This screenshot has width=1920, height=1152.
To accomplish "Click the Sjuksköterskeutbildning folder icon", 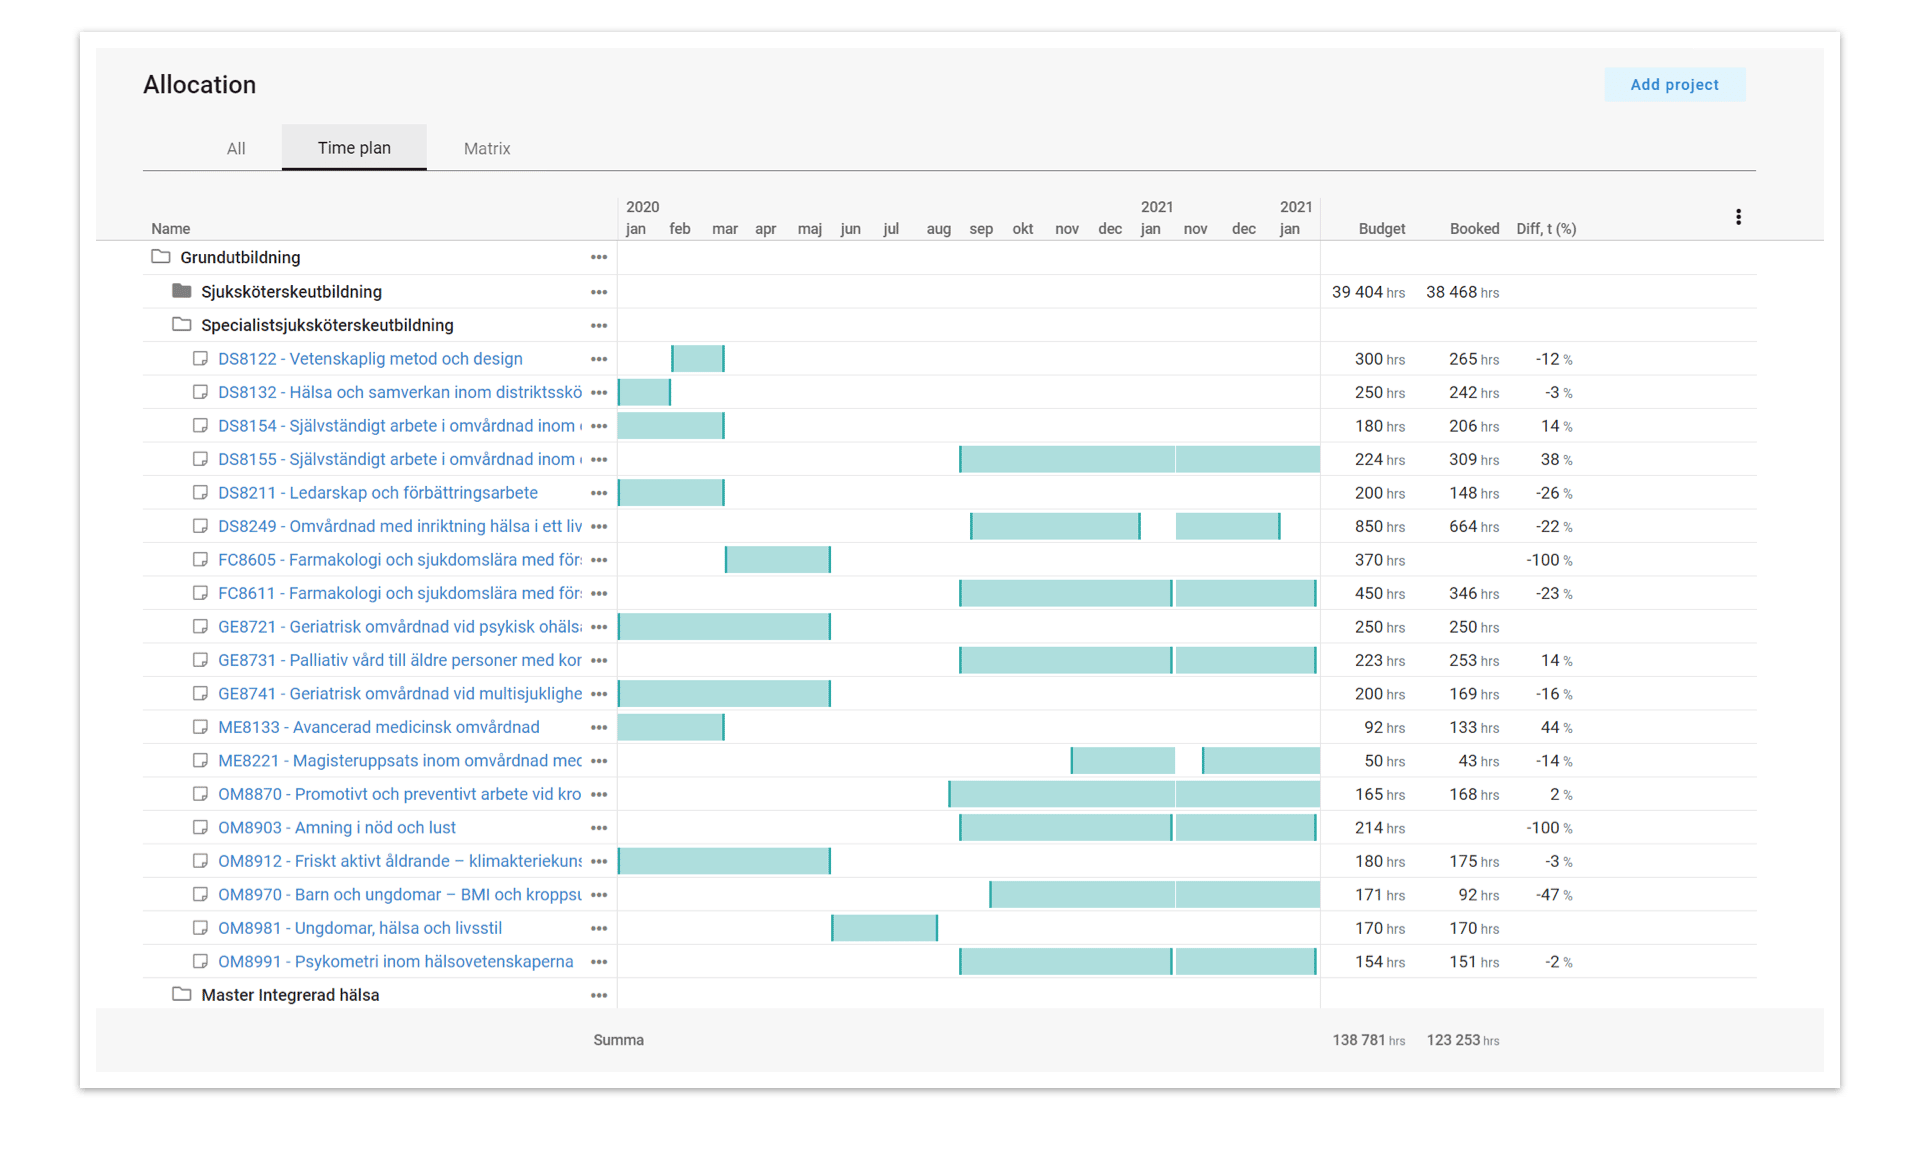I will coord(181,291).
